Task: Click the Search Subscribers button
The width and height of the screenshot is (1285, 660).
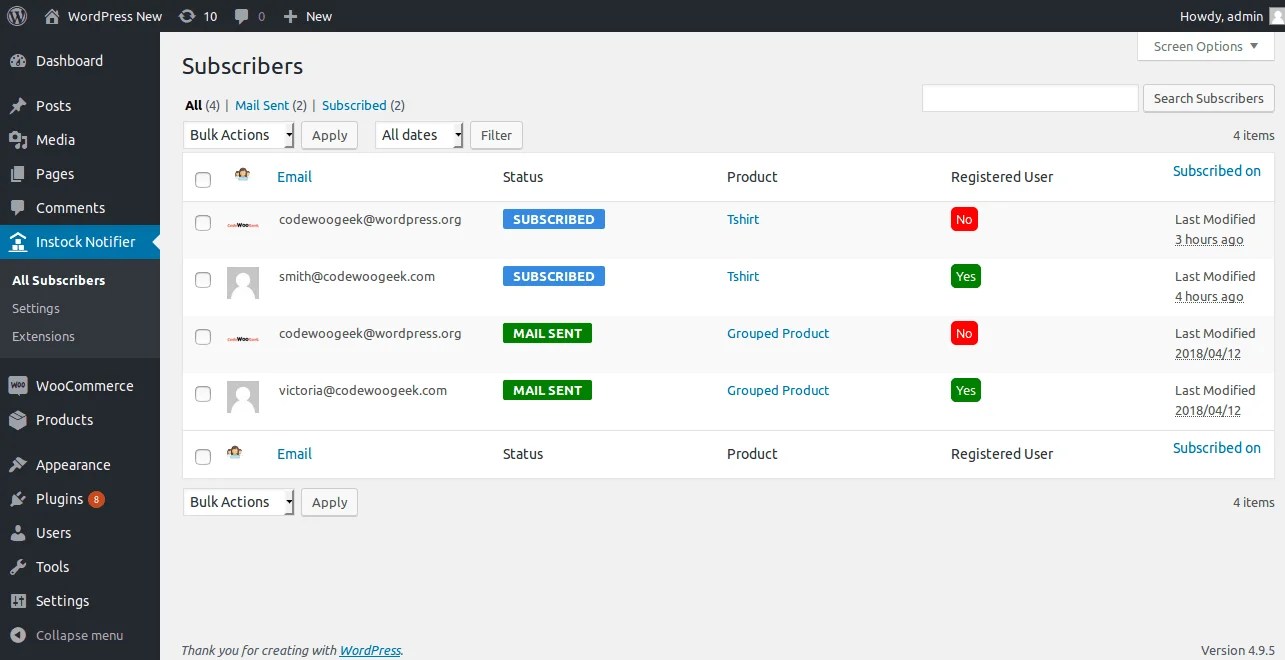Action: (1208, 98)
